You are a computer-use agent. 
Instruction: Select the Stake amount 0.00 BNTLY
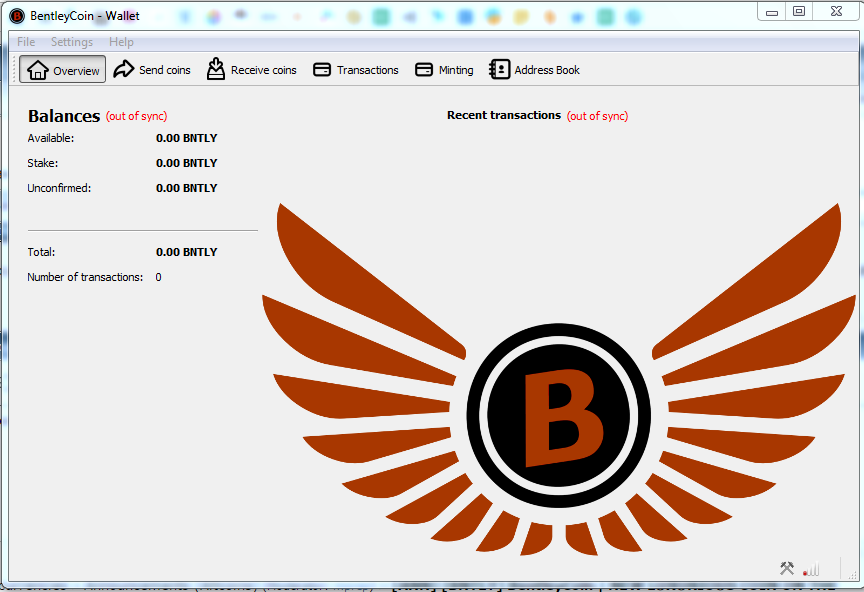pos(186,163)
